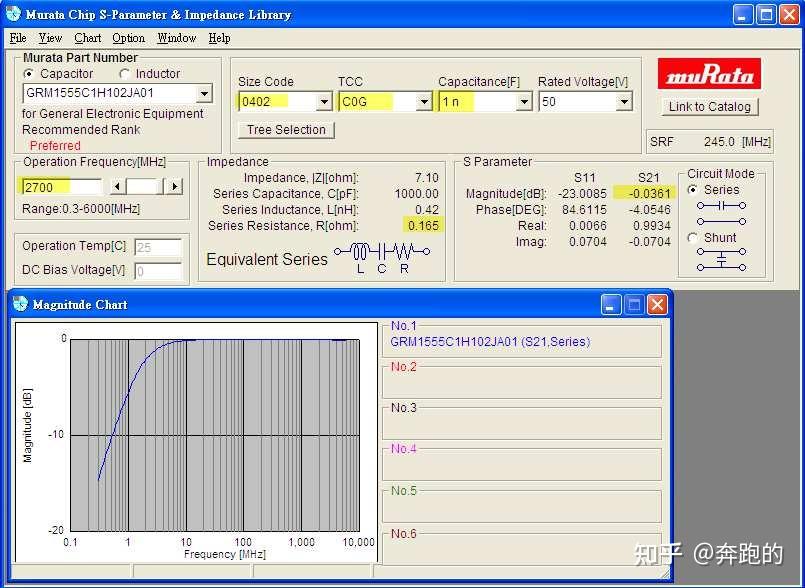The width and height of the screenshot is (805, 588).
Task: Click the Magnitude Chart title bar icon
Action: click(23, 305)
